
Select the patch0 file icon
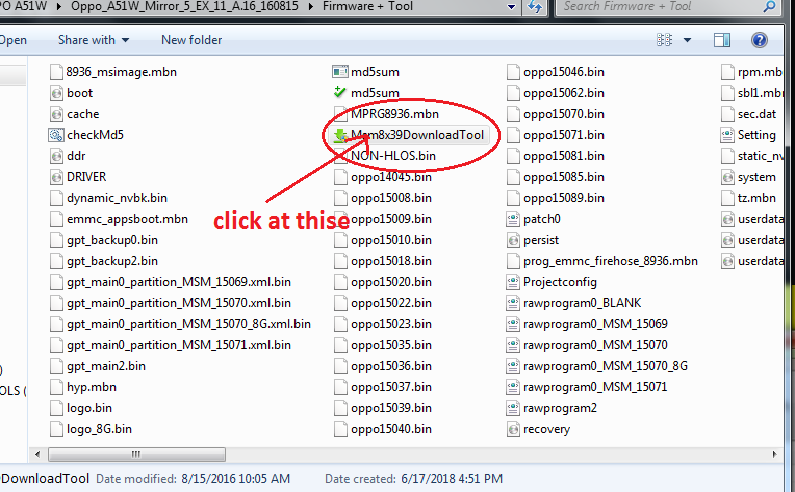(513, 219)
